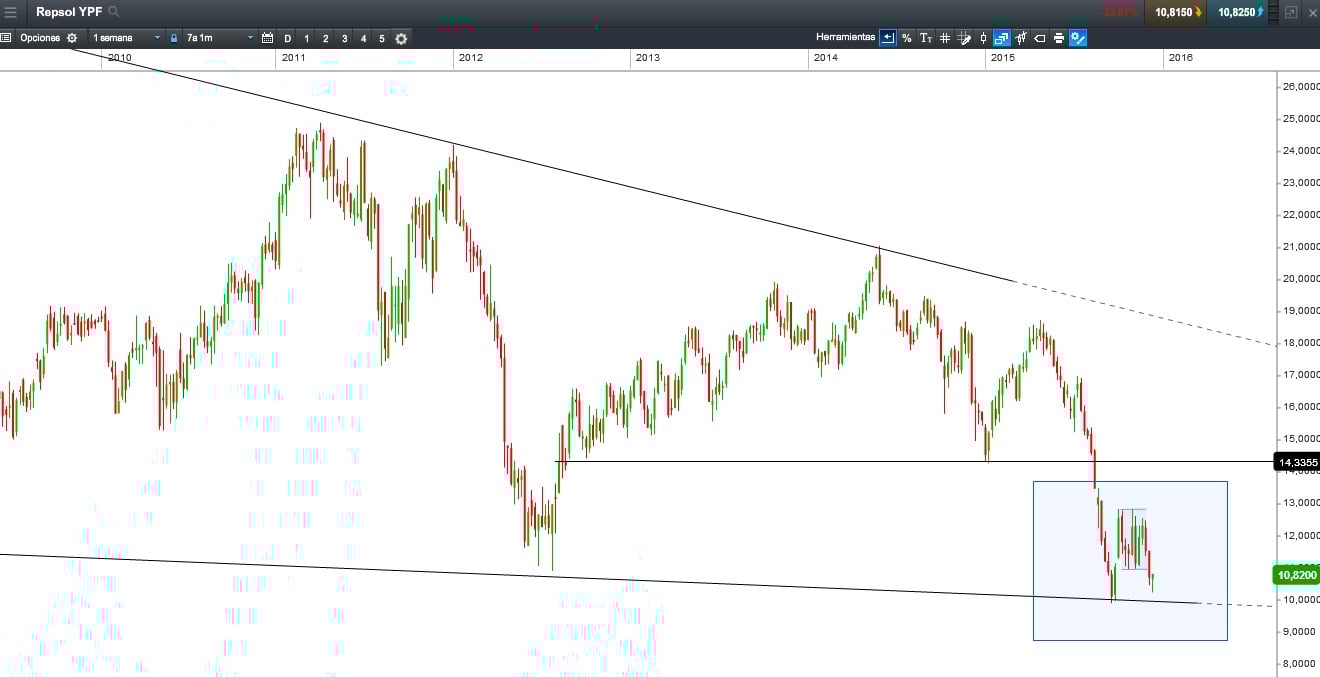Viewport: 1320px width, 677px height.
Task: Select the percentage scale tool
Action: 907,38
